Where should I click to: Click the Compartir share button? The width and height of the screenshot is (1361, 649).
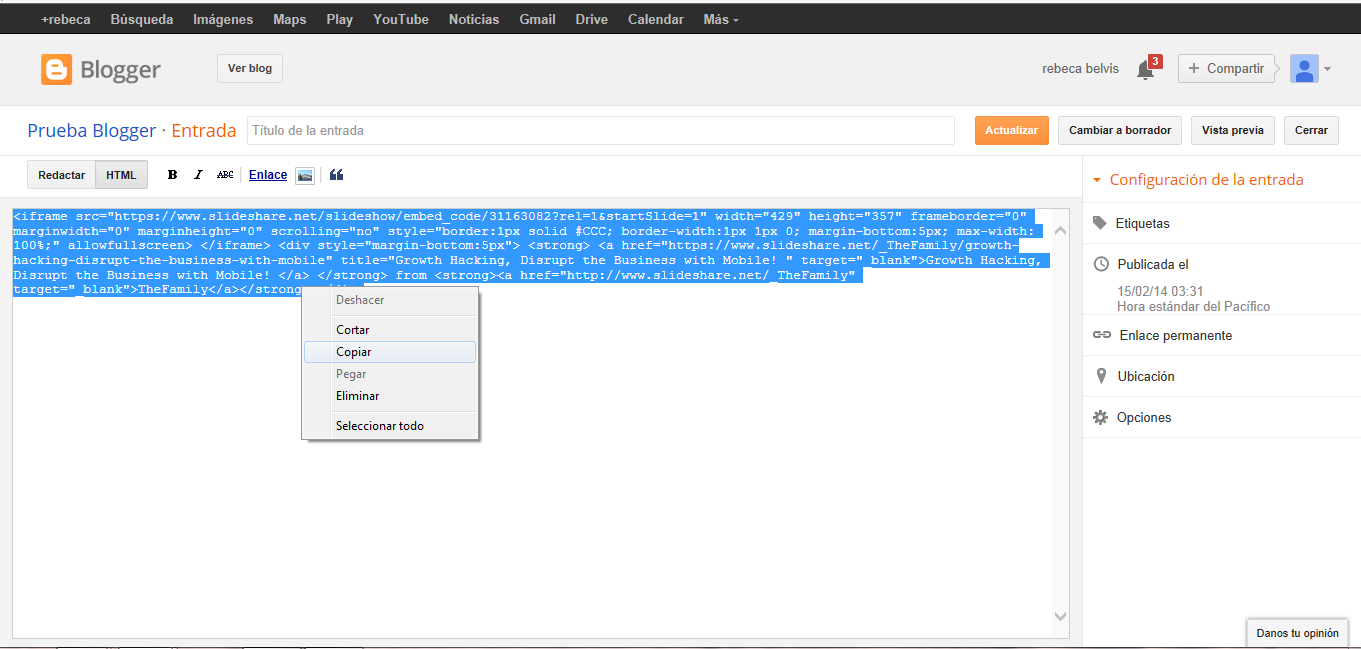coord(1227,68)
